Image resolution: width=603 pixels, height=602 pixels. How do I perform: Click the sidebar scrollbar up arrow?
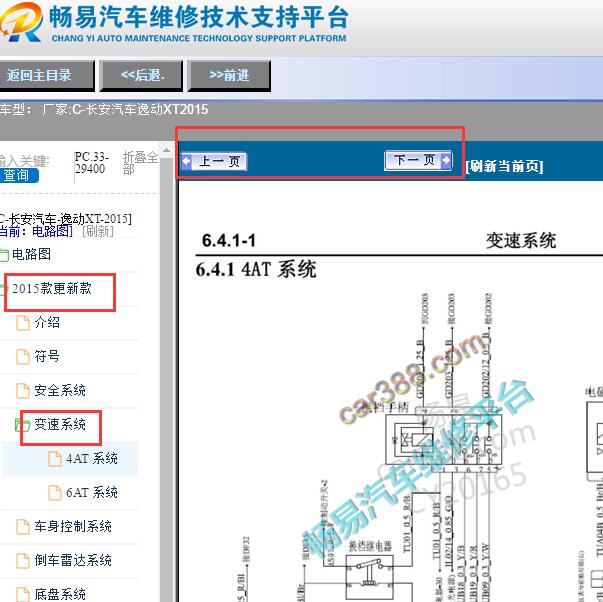coord(166,150)
